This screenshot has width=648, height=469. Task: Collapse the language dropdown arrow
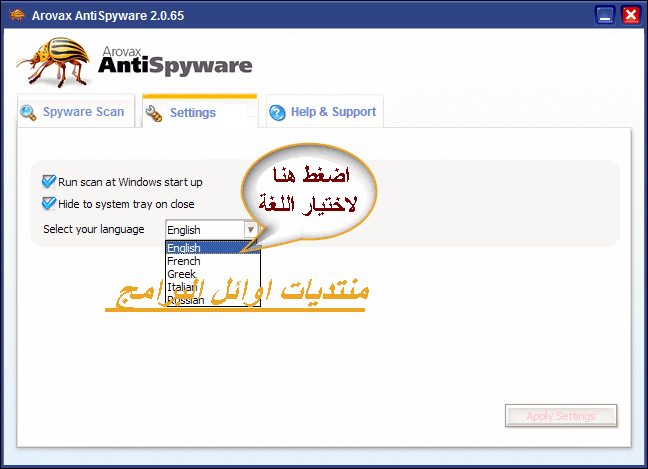(251, 229)
